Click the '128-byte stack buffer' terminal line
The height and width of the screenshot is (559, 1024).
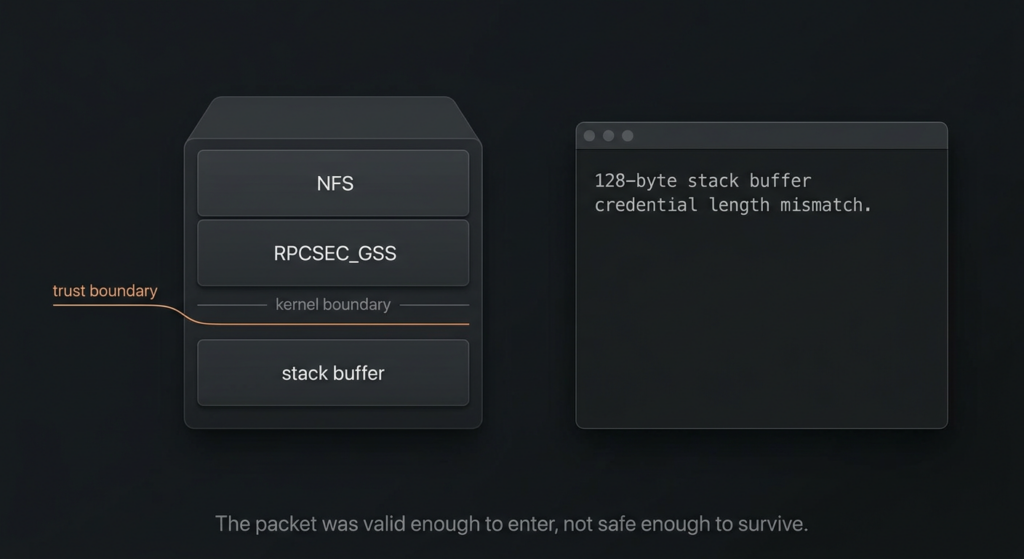702,181
